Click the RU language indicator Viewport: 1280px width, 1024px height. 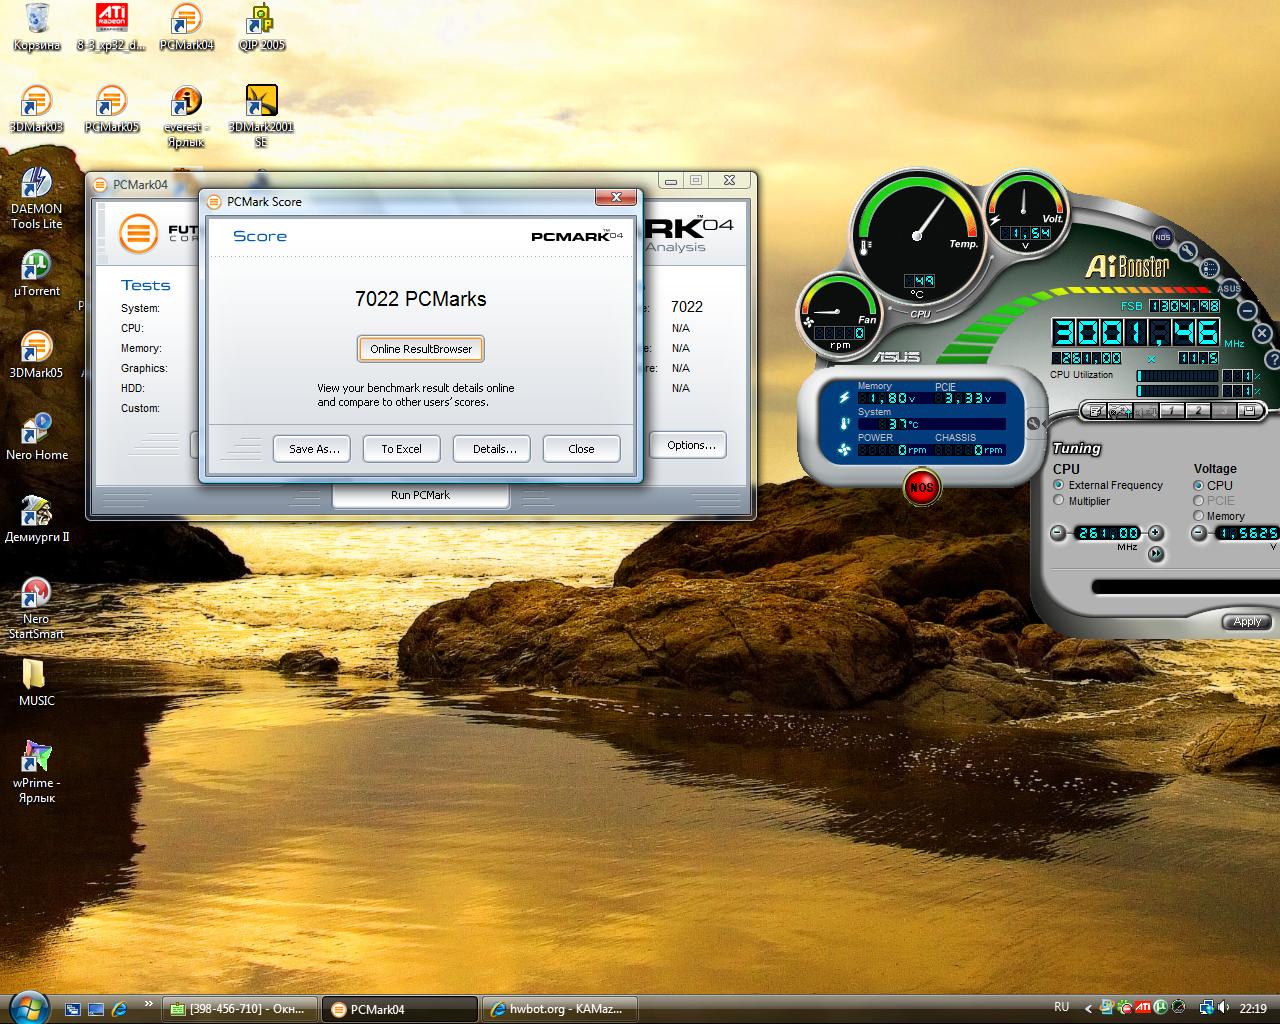(x=1061, y=1007)
